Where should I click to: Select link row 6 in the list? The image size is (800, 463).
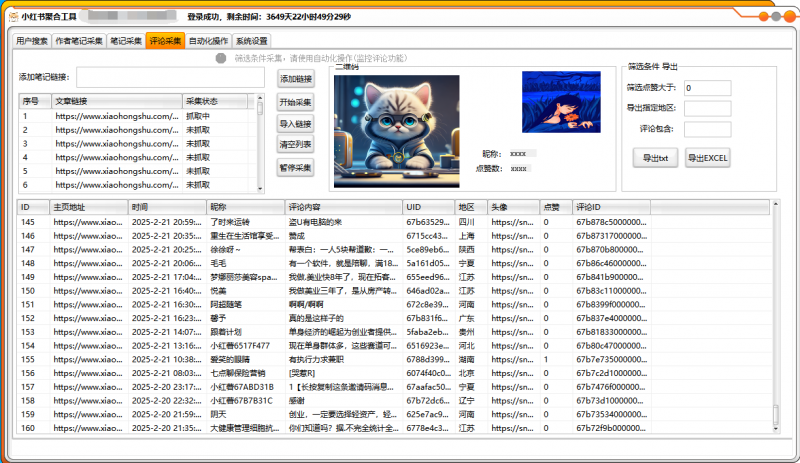click(137, 185)
